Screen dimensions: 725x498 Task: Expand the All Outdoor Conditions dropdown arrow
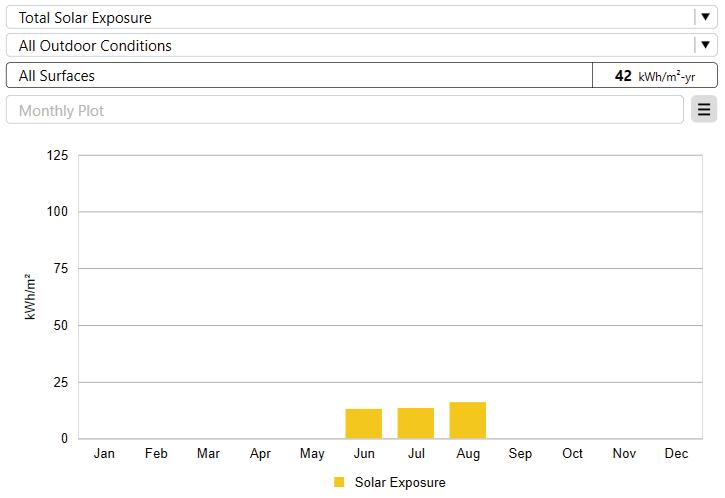705,45
